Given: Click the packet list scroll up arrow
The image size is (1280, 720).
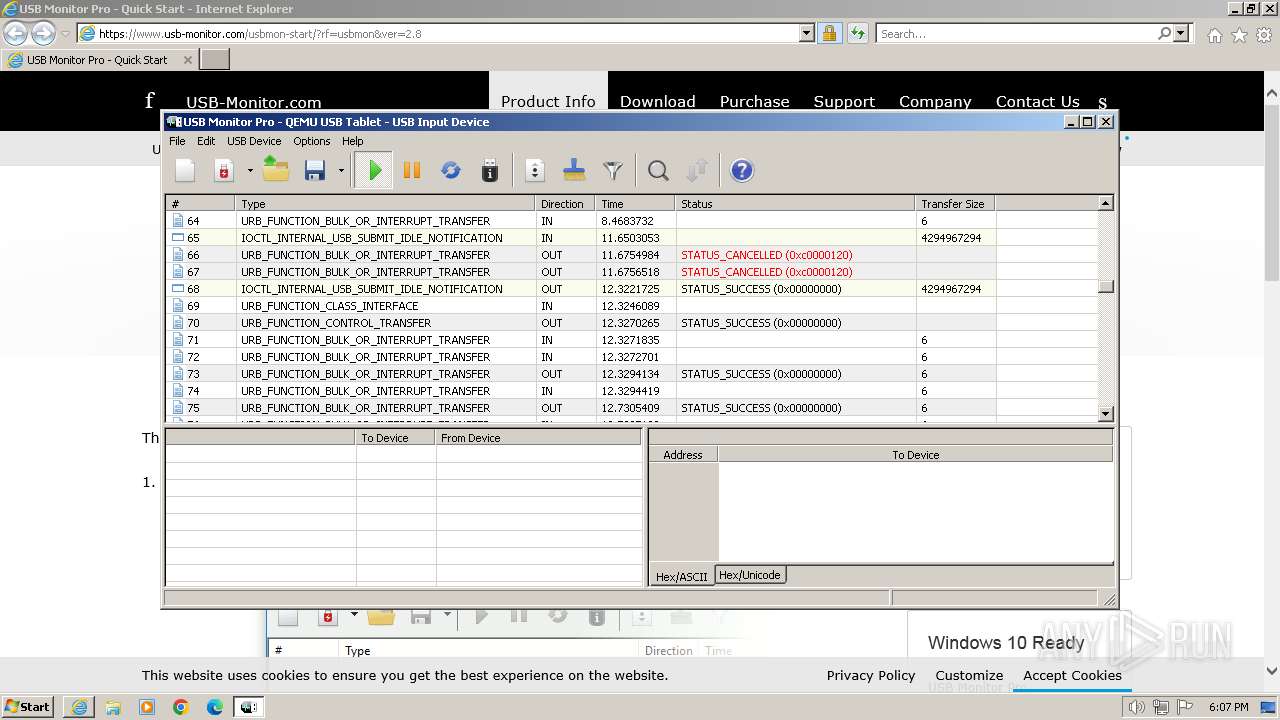Looking at the screenshot, I should (x=1105, y=204).
